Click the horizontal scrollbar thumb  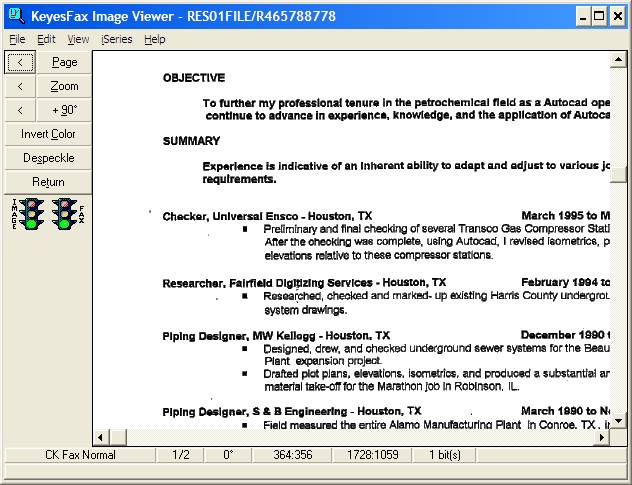pyautogui.click(x=118, y=437)
